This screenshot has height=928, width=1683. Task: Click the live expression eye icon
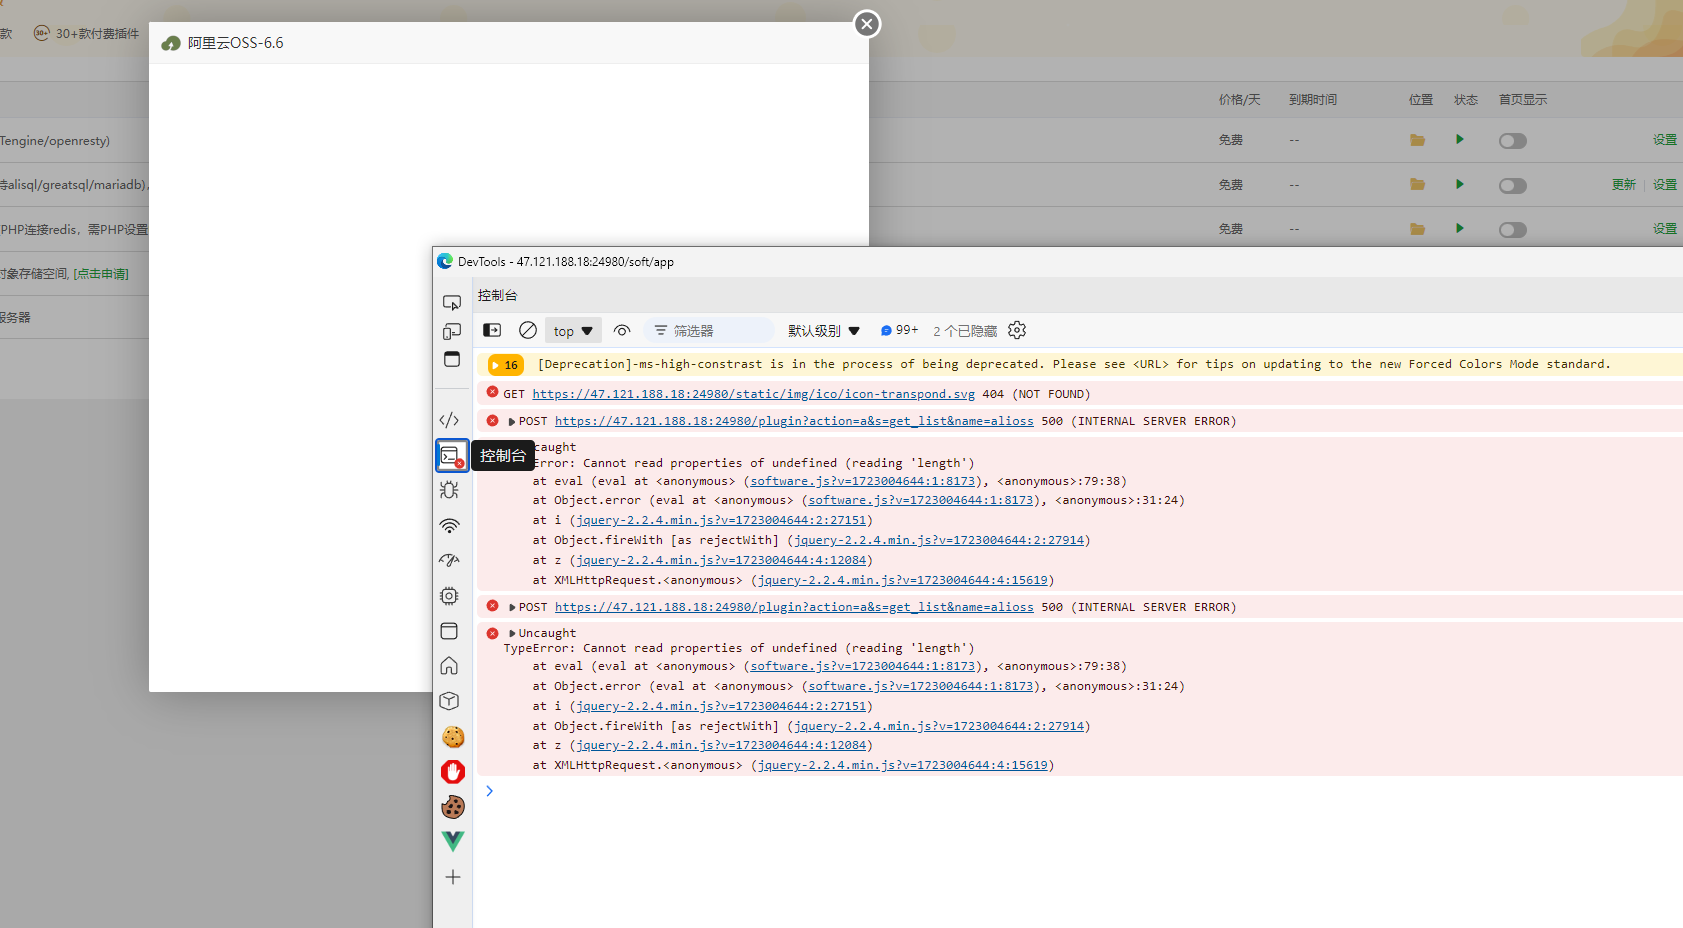click(622, 330)
